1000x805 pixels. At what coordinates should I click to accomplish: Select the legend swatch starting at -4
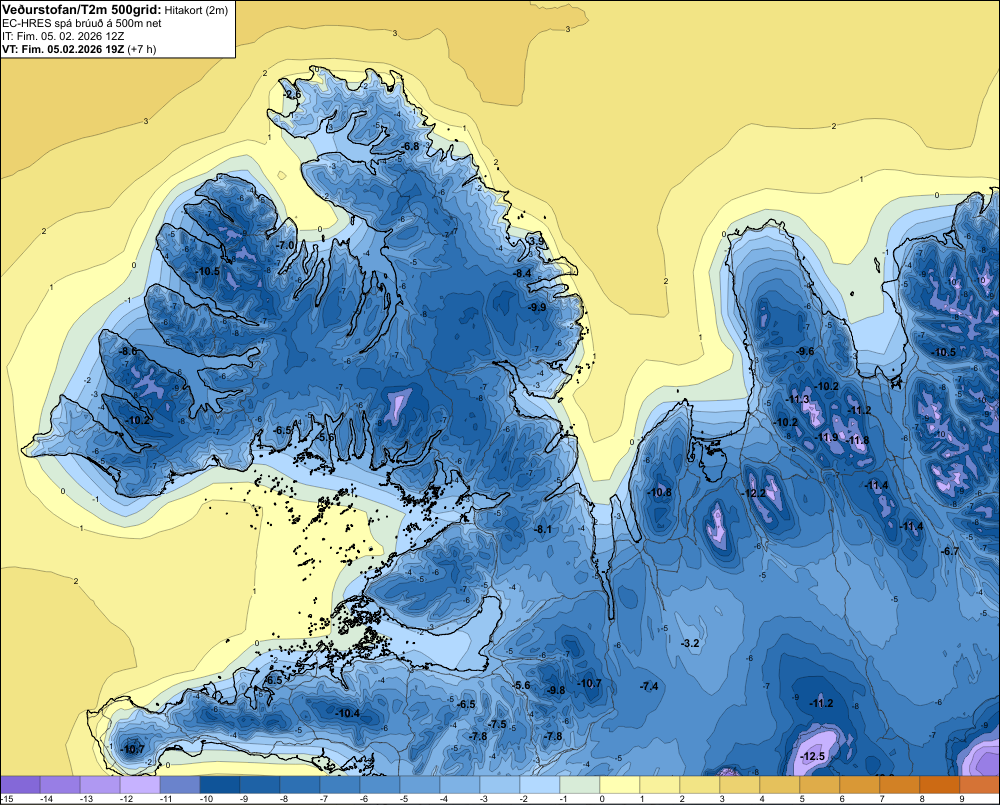(x=460, y=785)
